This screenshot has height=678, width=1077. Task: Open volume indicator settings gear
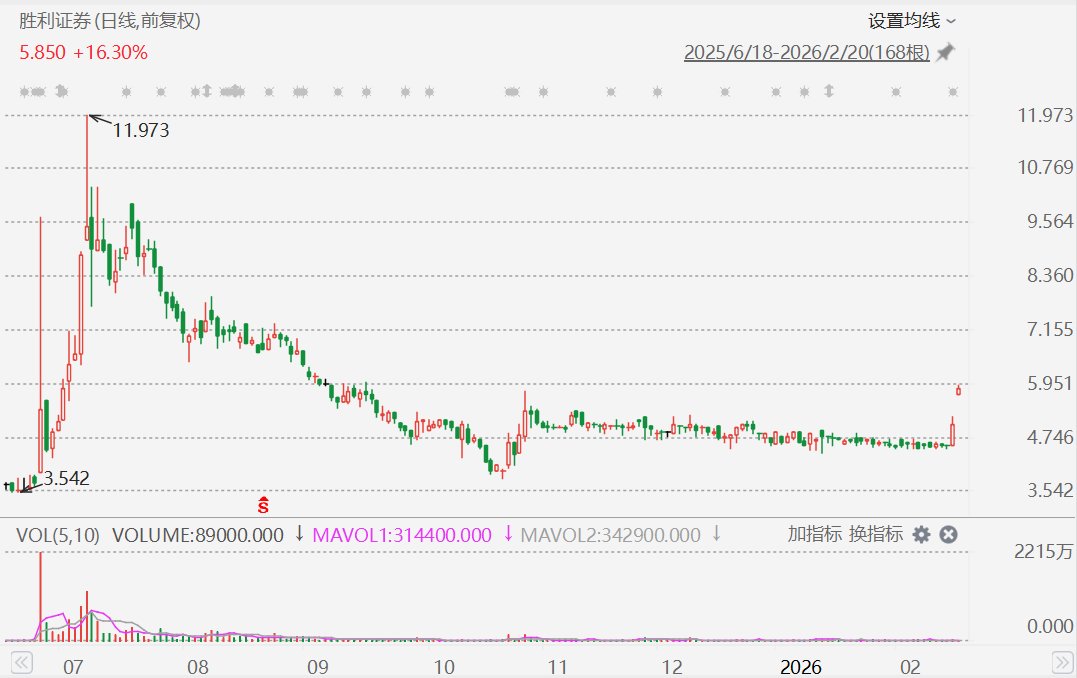coord(921,535)
